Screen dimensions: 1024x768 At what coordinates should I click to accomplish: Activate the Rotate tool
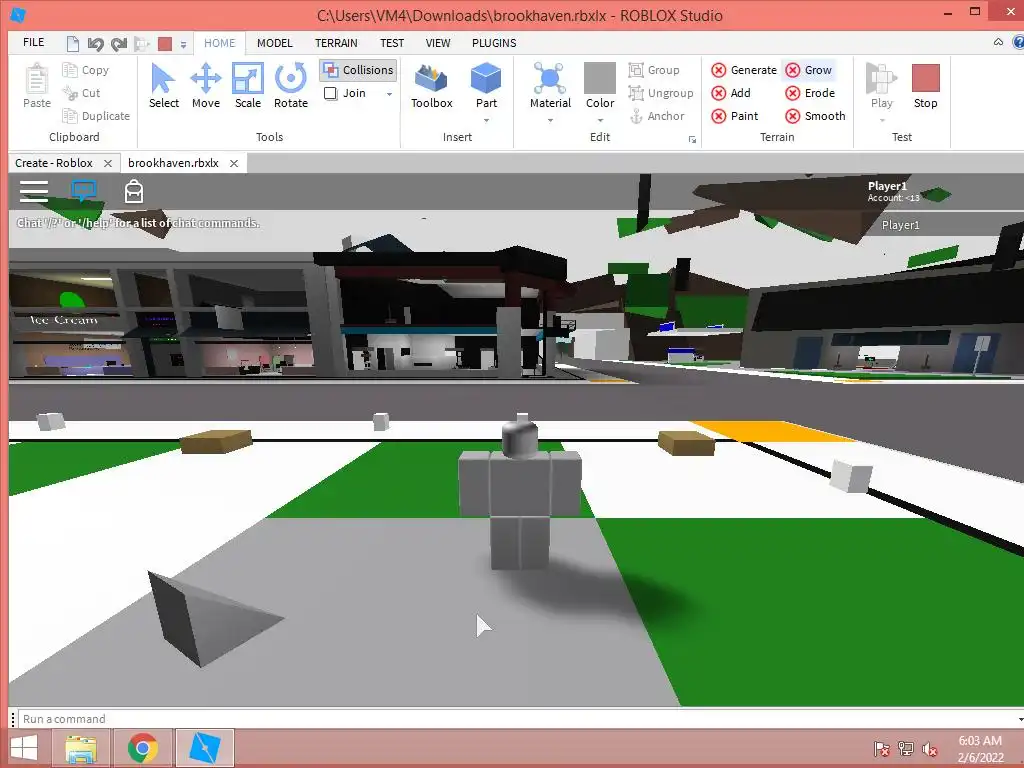291,86
